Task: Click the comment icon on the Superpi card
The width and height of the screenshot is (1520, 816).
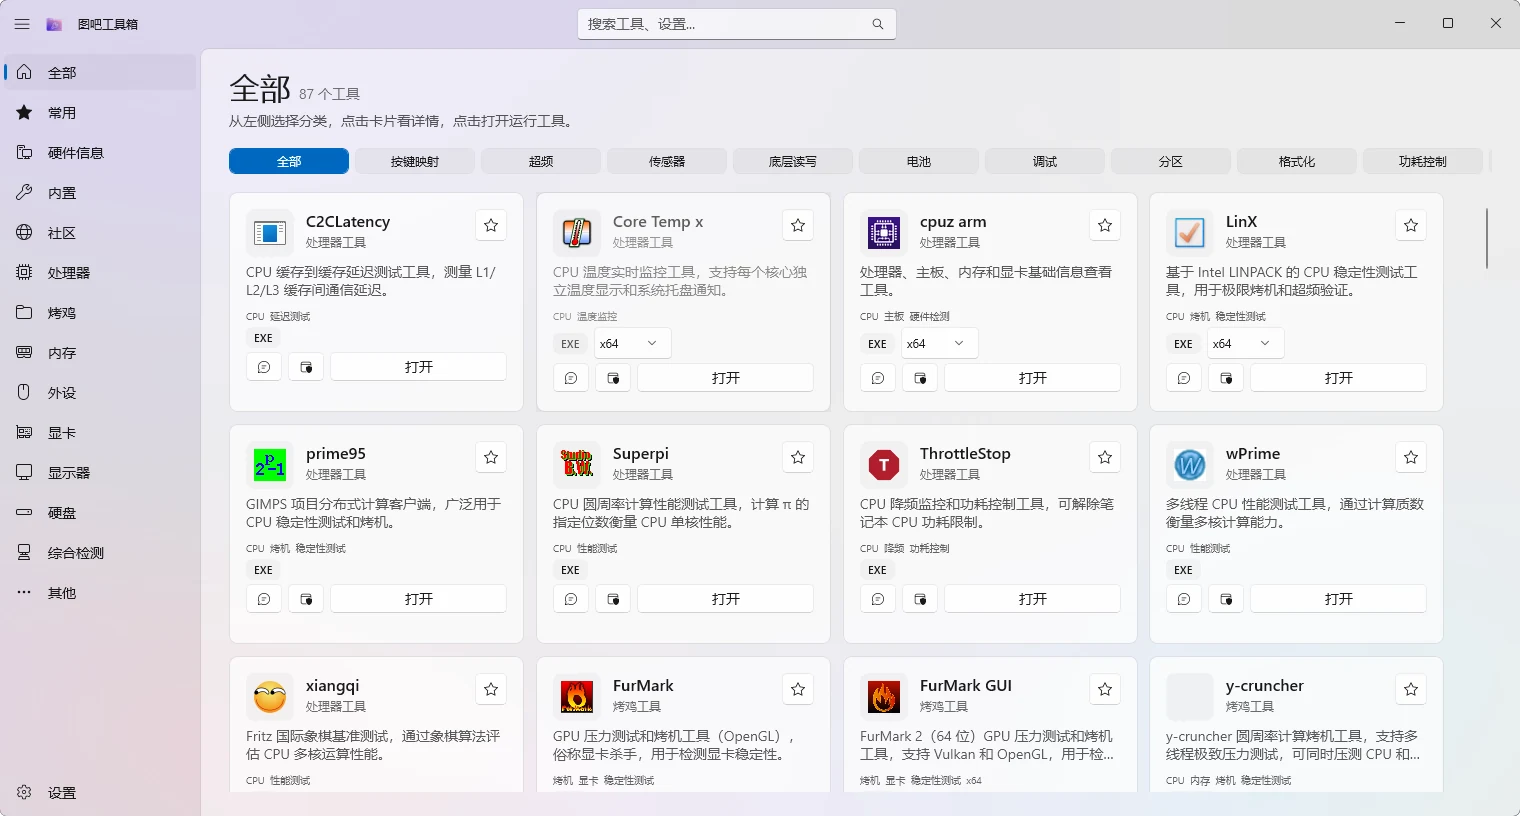Action: [571, 599]
